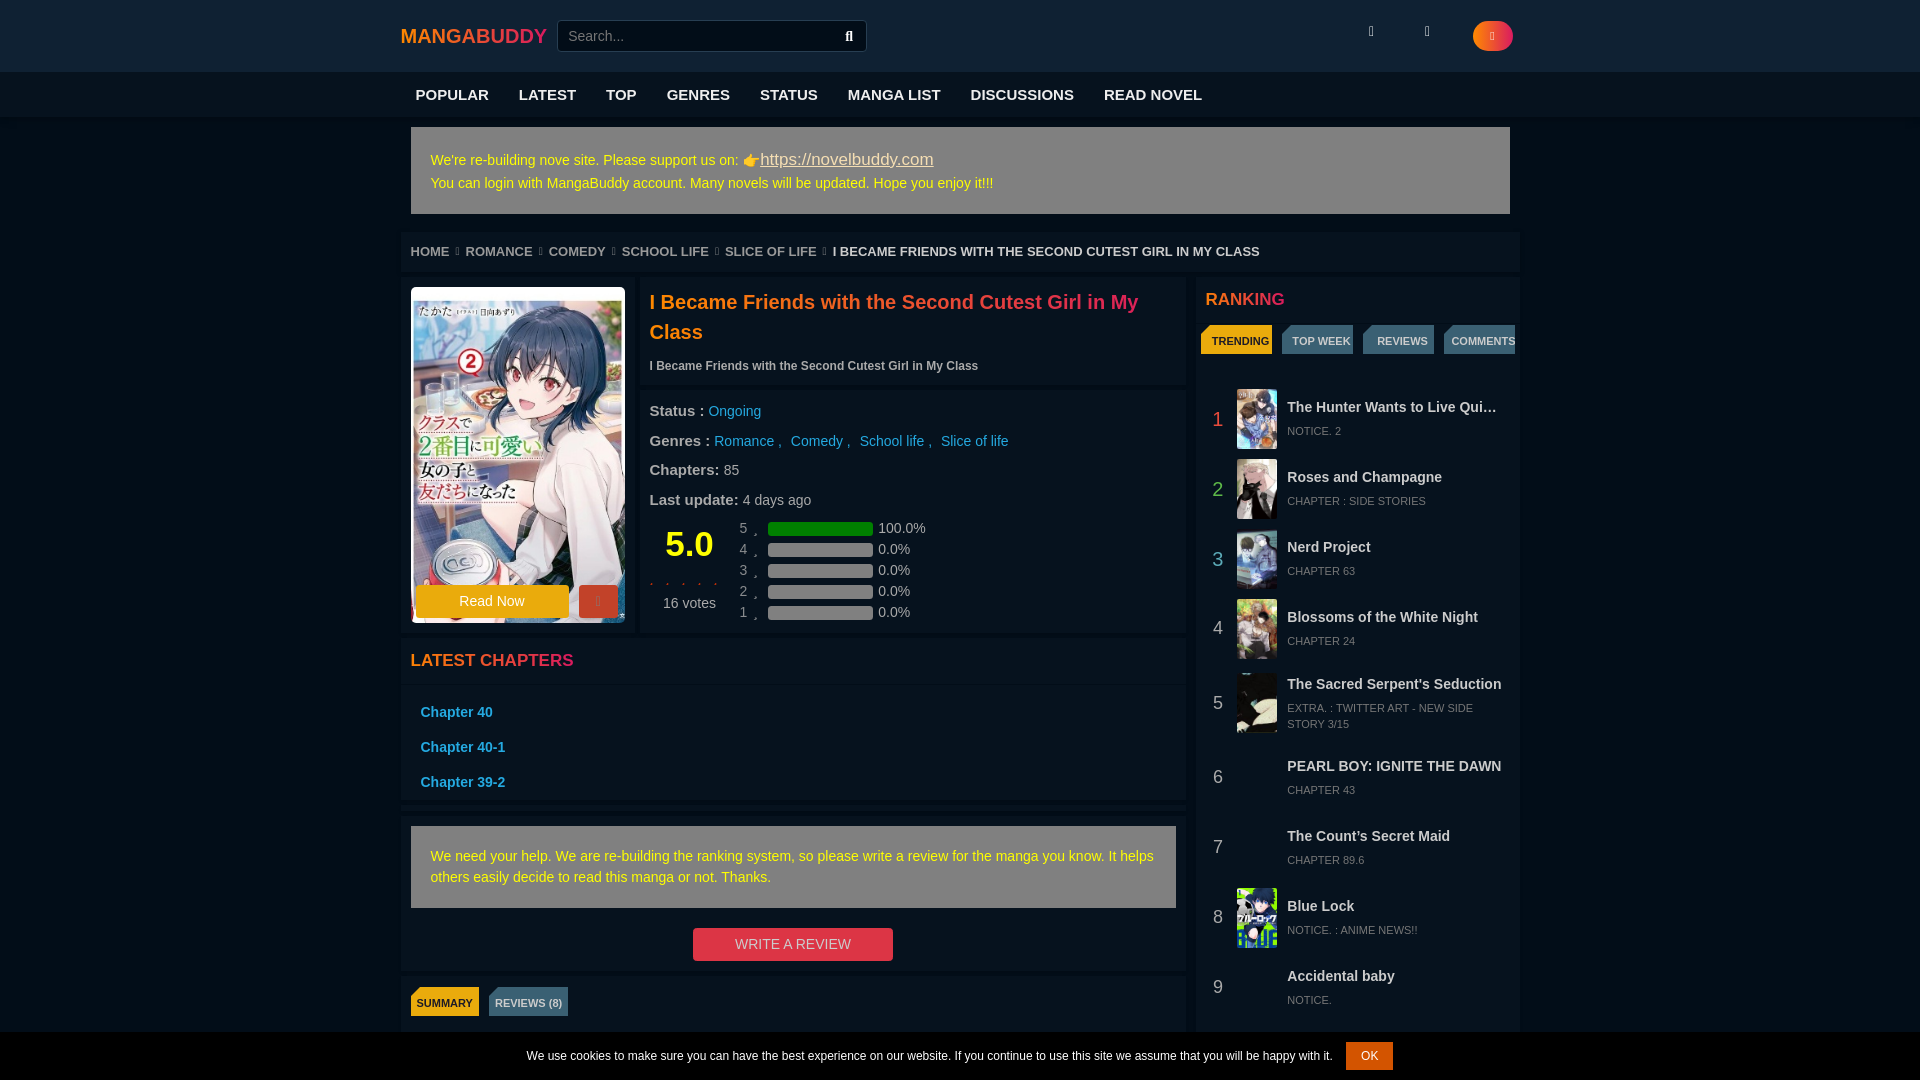Open Accidental baby title

tap(1341, 976)
